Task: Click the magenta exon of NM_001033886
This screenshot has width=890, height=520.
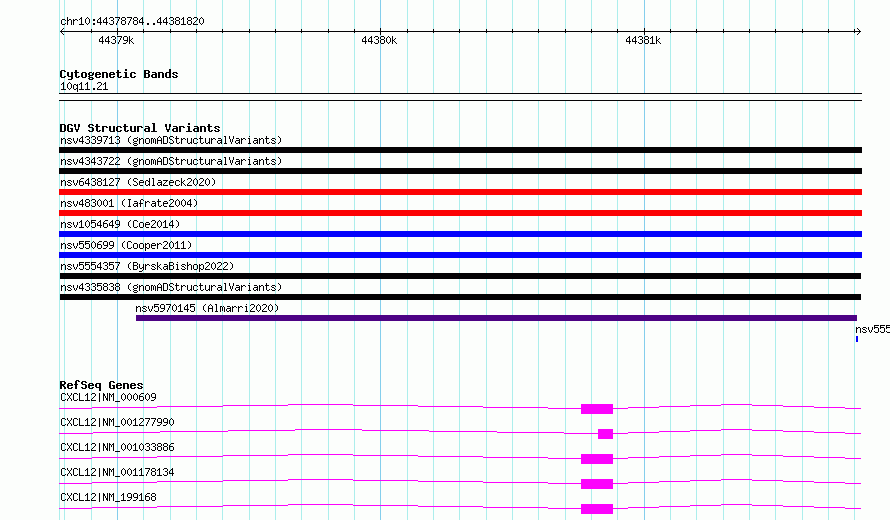Action: pos(597,459)
